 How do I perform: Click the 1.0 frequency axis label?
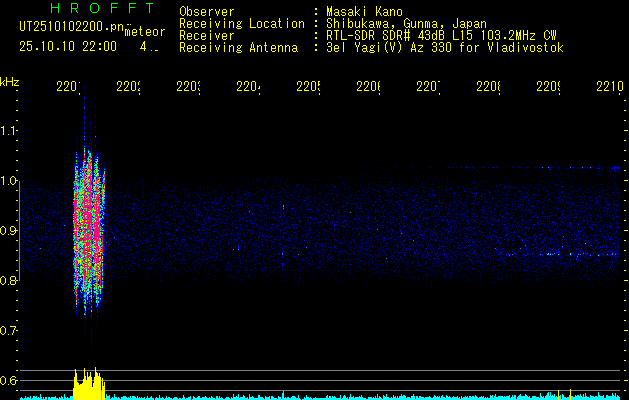tap(9, 181)
